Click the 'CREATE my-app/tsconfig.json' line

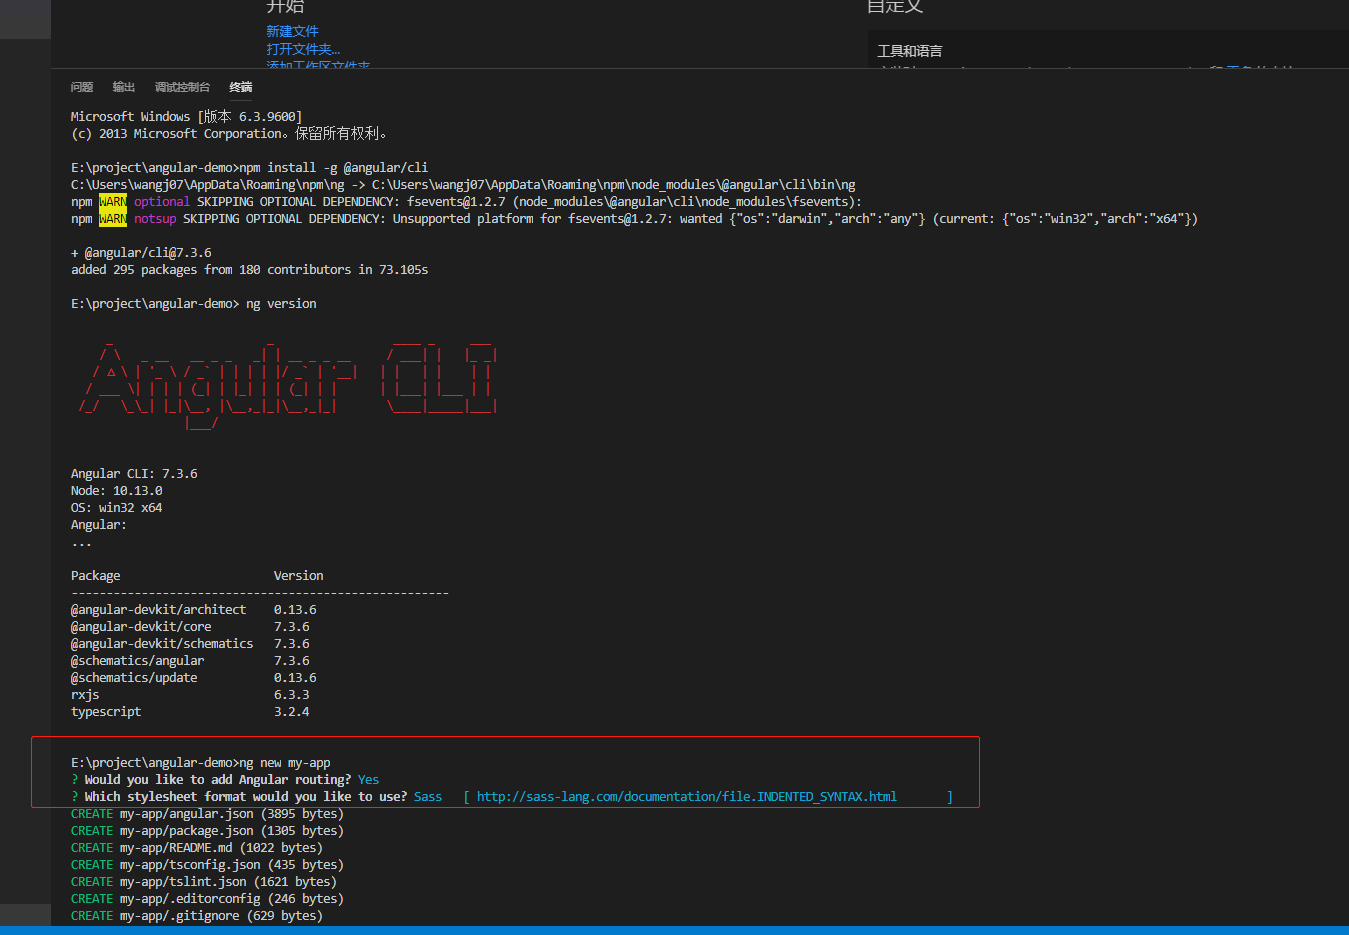pyautogui.click(x=207, y=865)
